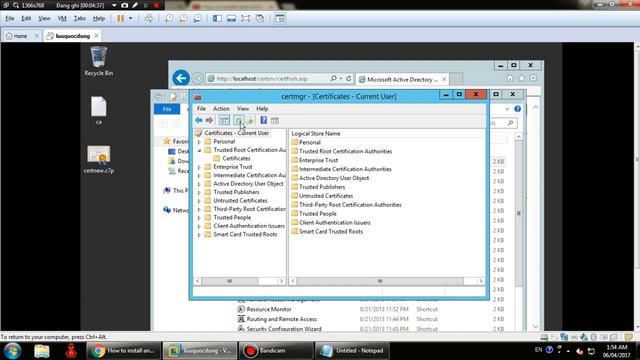This screenshot has height=360, width=640.
Task: Open the VM menu in VMware
Action: pos(62,18)
